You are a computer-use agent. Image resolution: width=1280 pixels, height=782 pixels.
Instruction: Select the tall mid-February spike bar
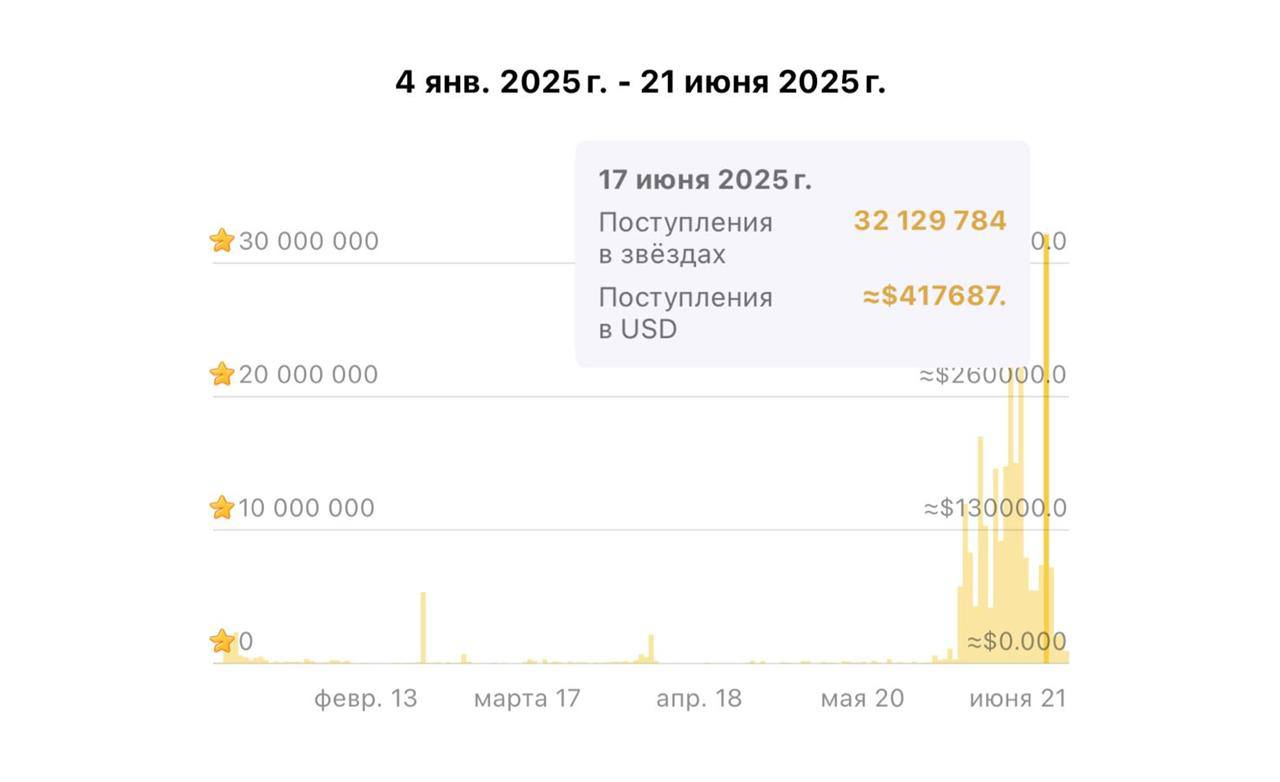[x=423, y=627]
